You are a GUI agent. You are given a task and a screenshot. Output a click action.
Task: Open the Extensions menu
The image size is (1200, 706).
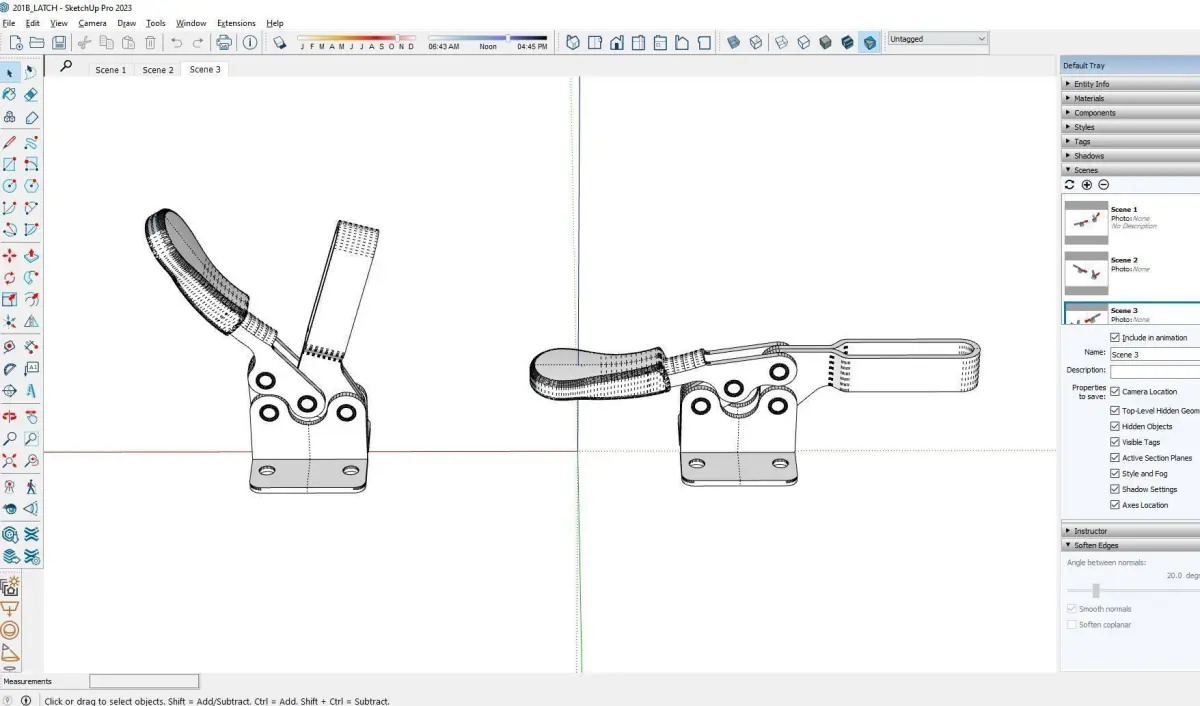pyautogui.click(x=236, y=23)
